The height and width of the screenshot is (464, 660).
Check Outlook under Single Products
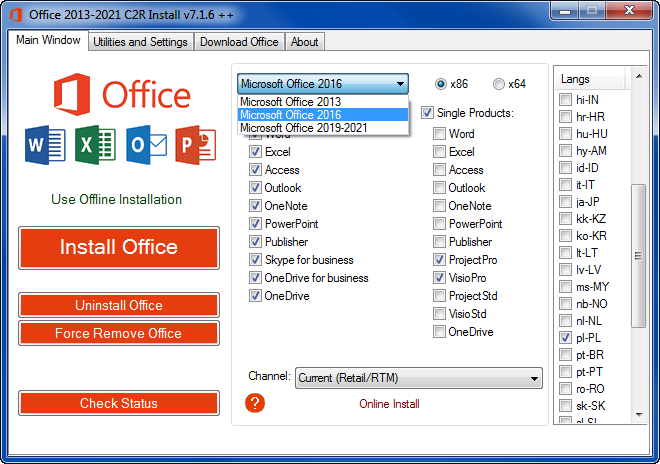coord(439,188)
